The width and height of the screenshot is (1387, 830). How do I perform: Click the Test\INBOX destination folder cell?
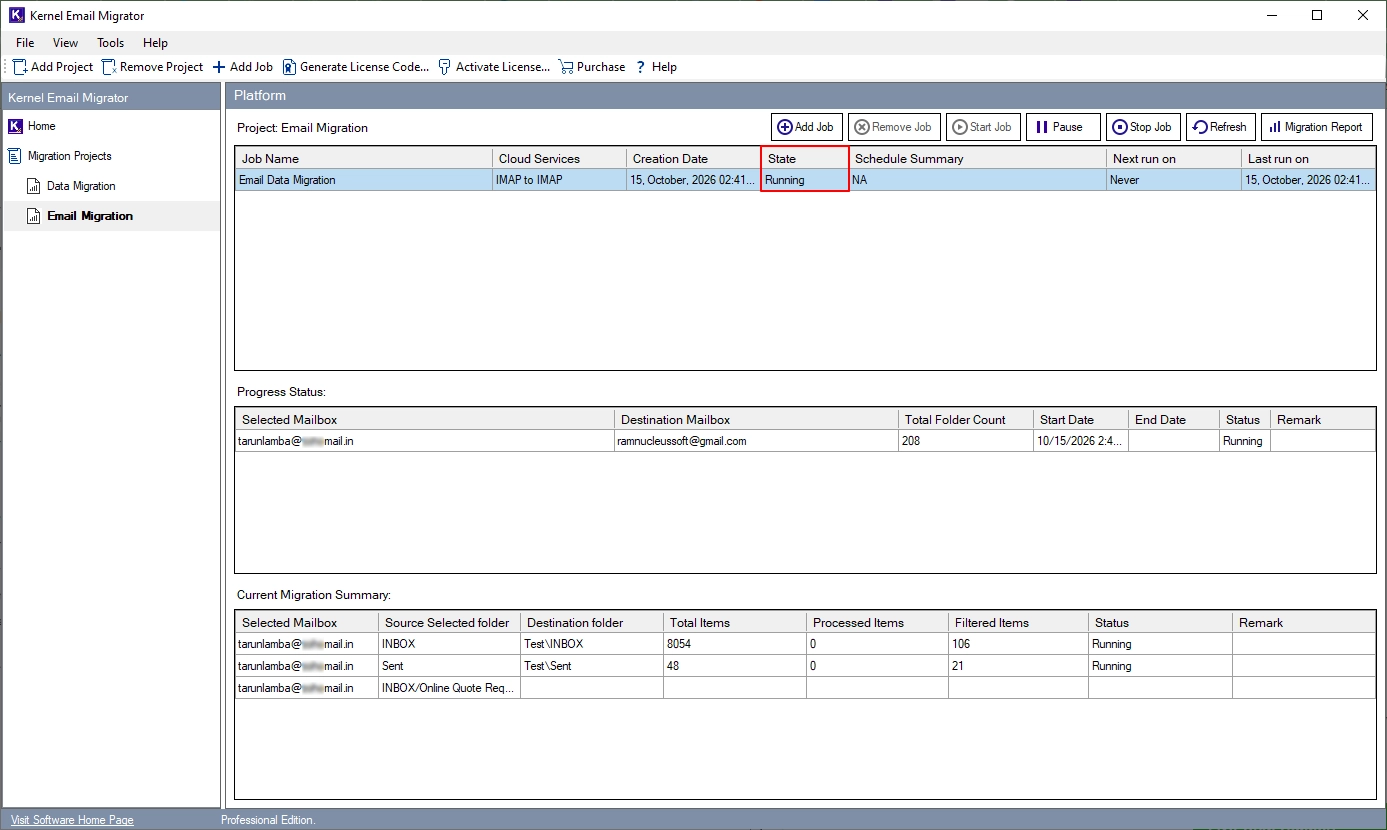[x=592, y=644]
